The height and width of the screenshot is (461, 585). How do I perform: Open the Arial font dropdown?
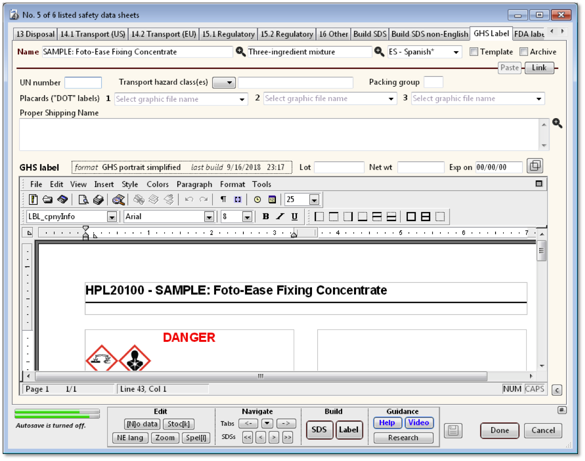pos(209,217)
